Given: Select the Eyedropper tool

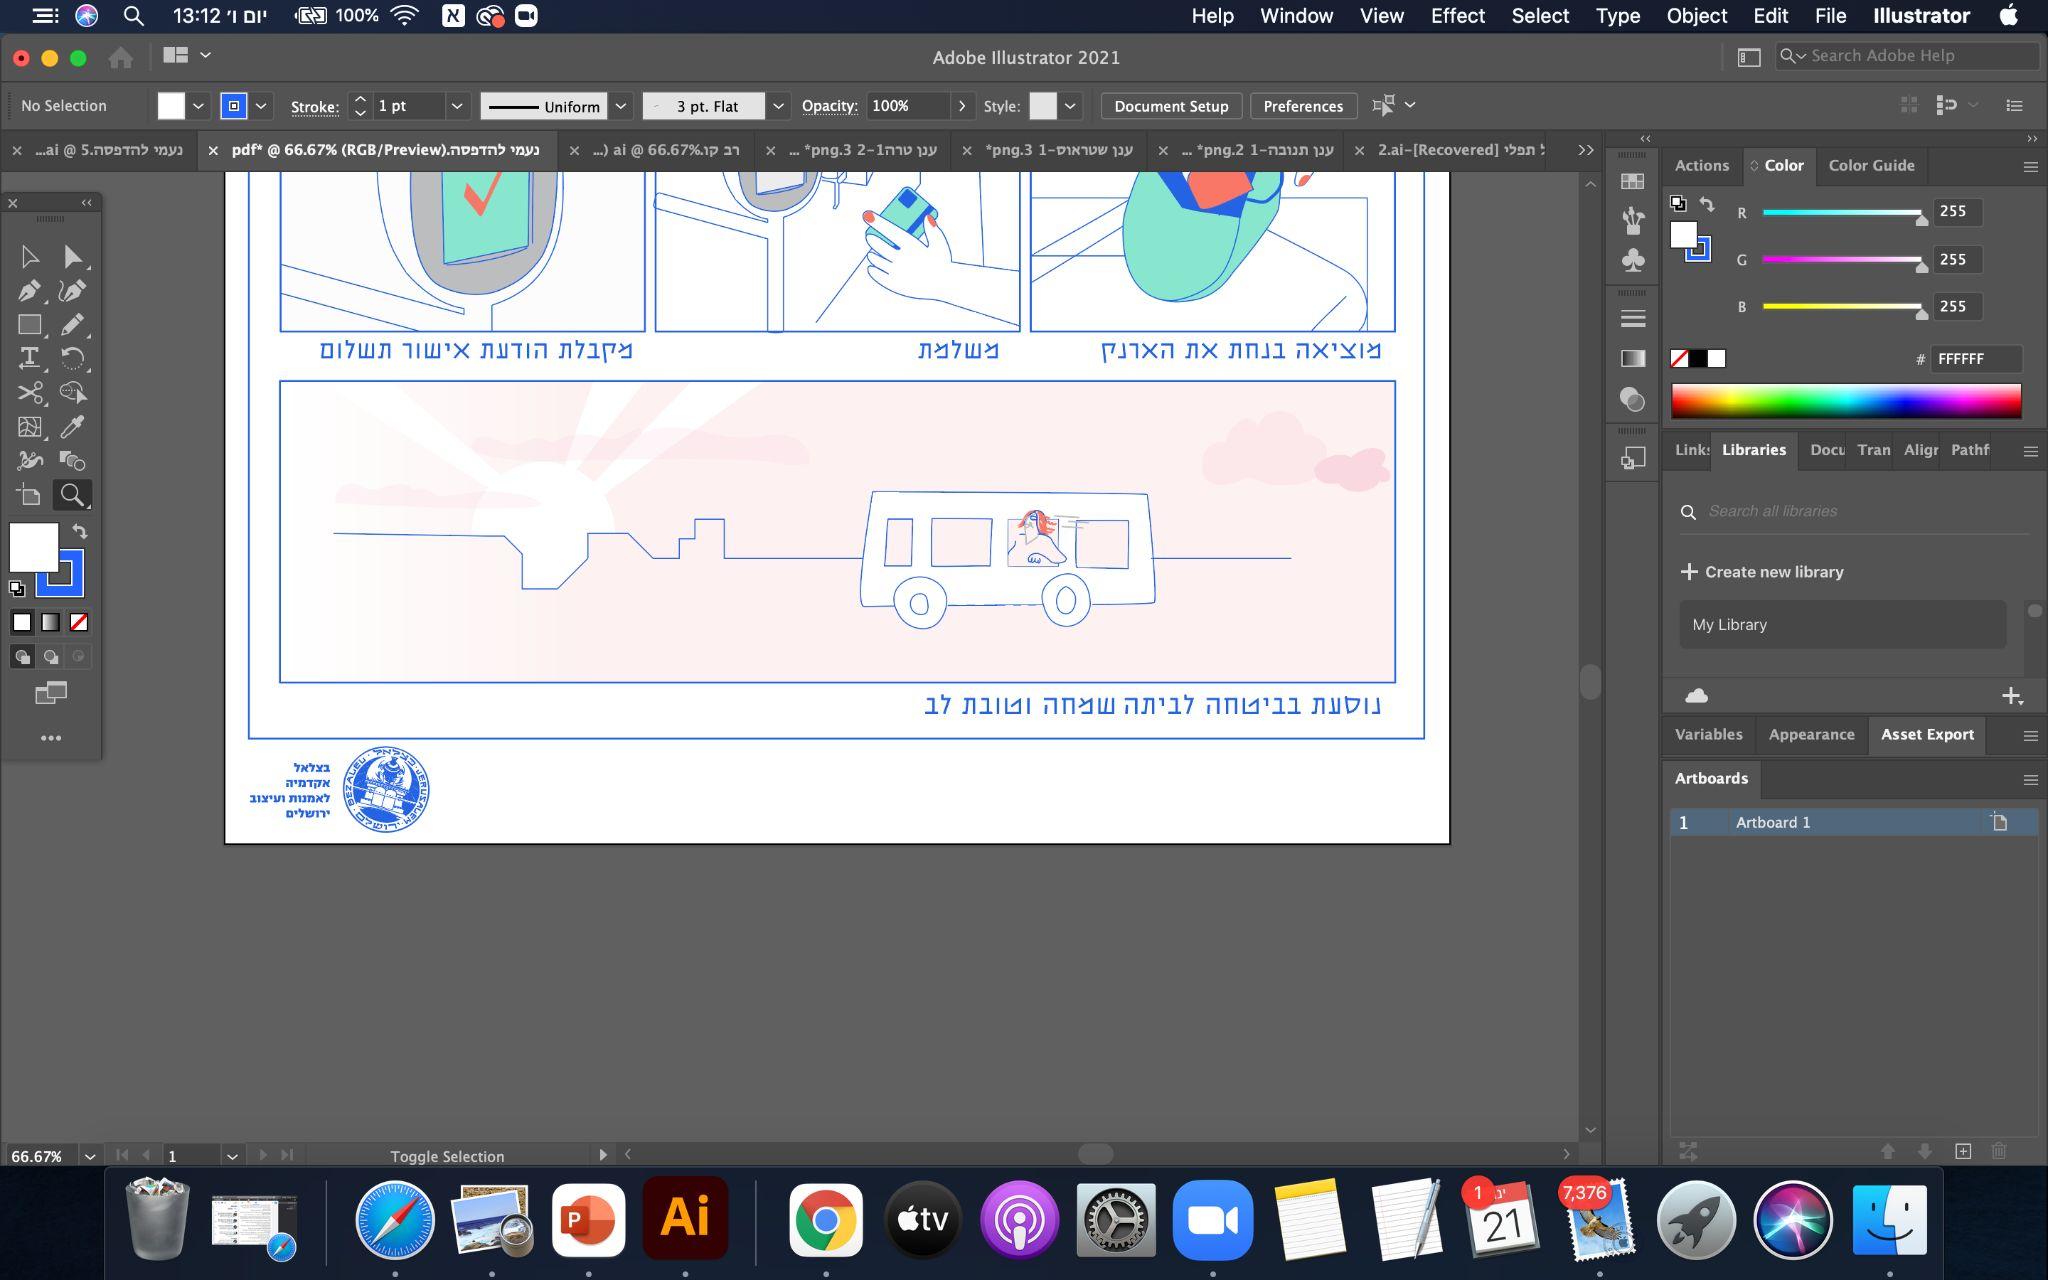Looking at the screenshot, I should tap(72, 427).
